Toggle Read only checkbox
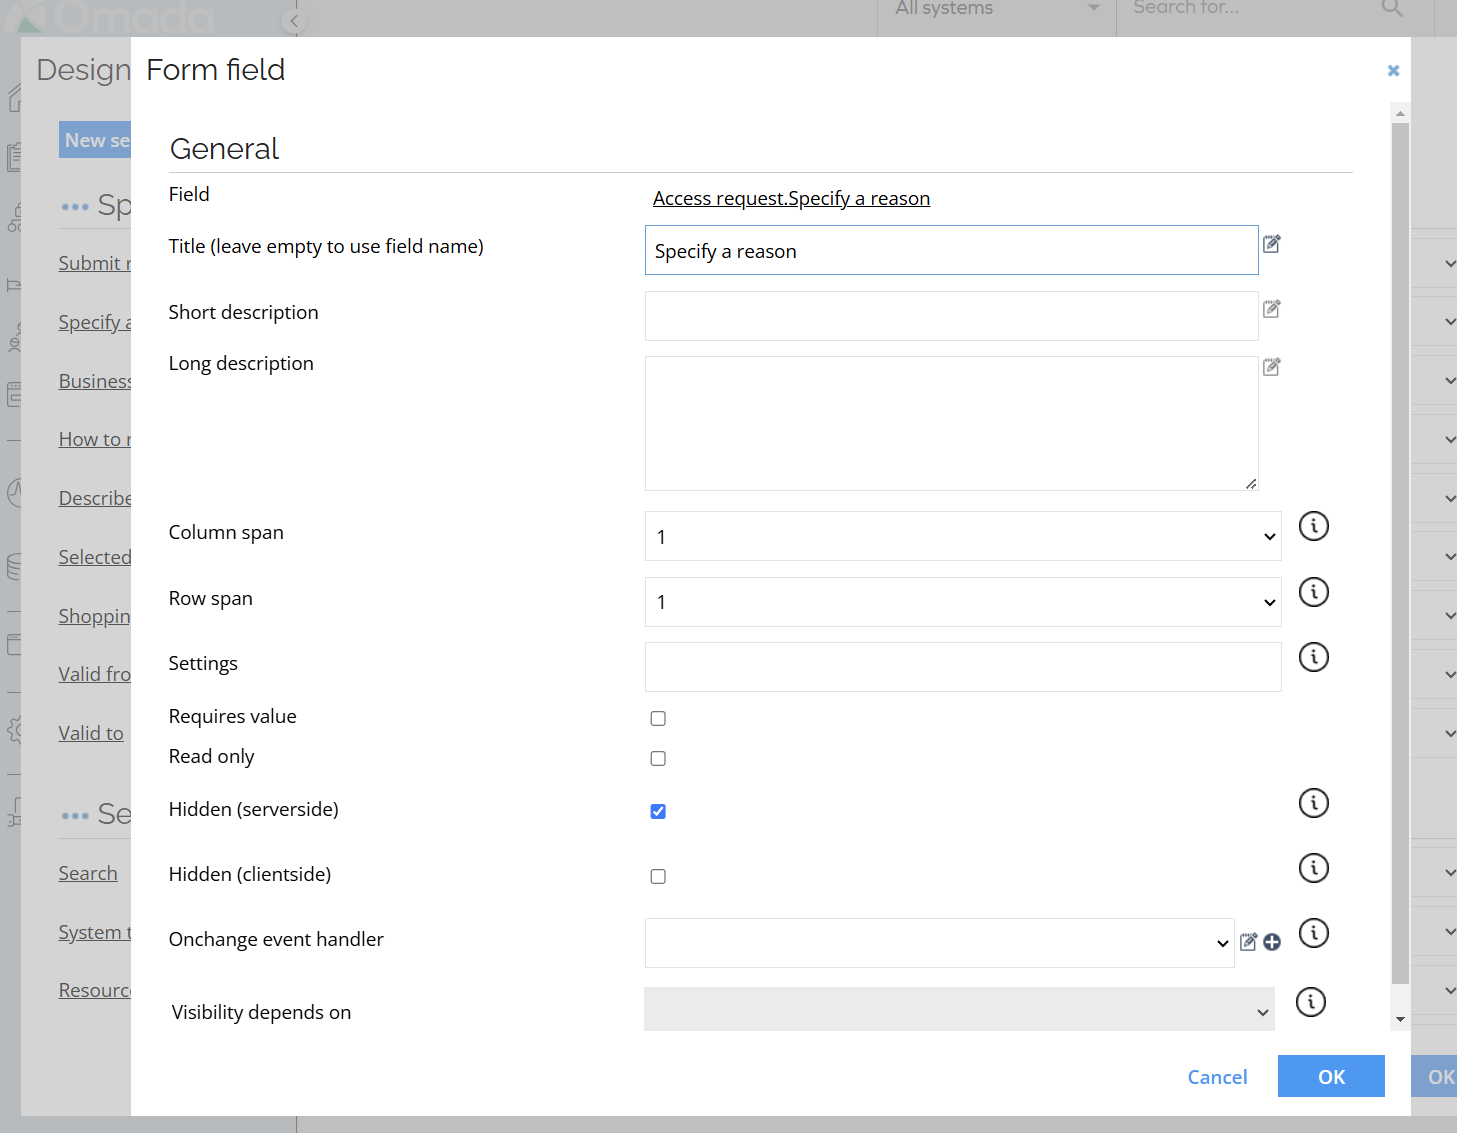This screenshot has height=1133, width=1457. point(658,759)
